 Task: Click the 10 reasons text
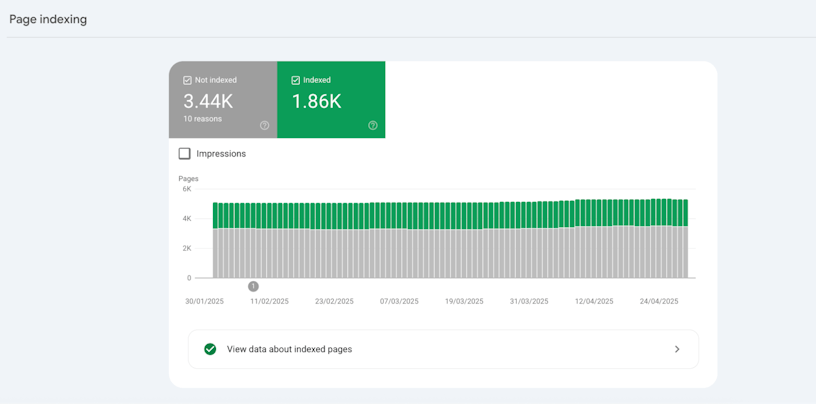tap(202, 119)
